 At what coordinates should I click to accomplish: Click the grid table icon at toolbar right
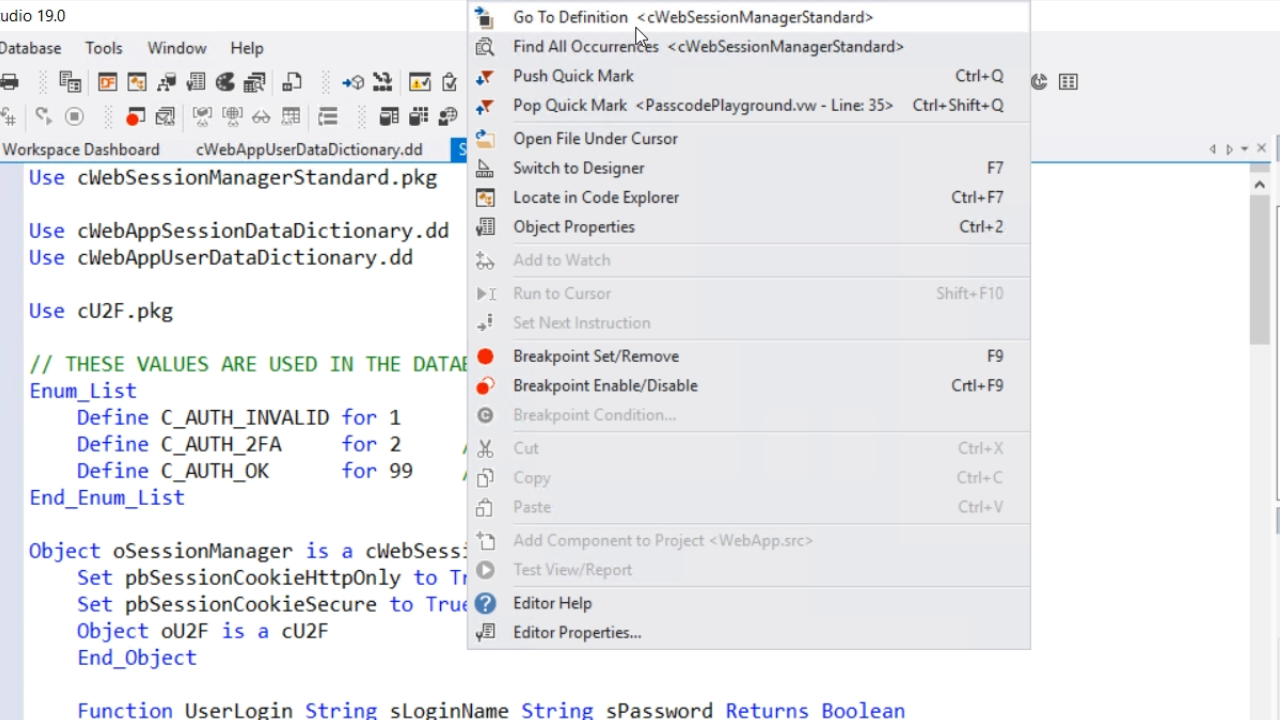pyautogui.click(x=1068, y=82)
